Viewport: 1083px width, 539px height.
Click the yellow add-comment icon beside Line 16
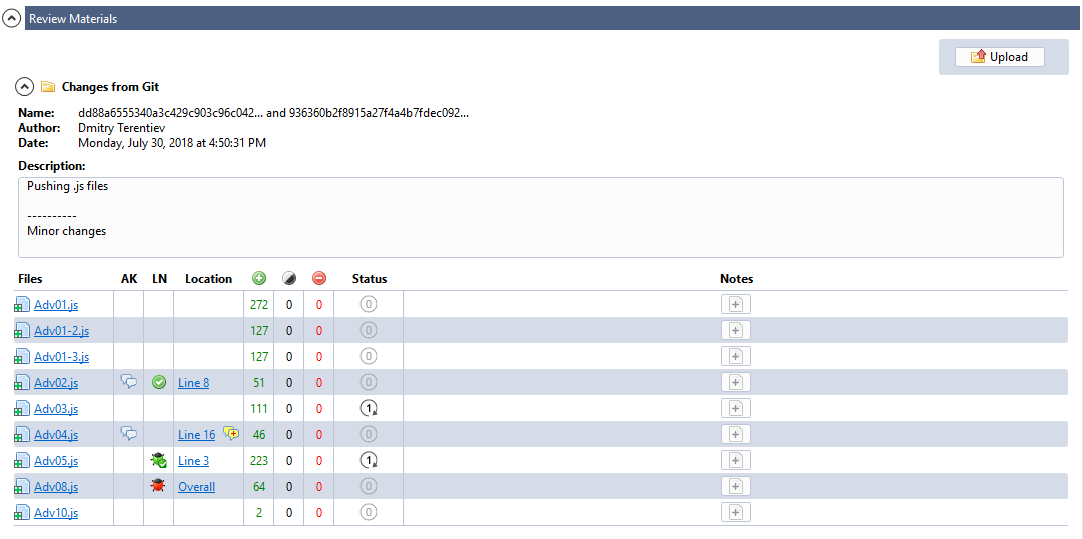click(x=231, y=434)
